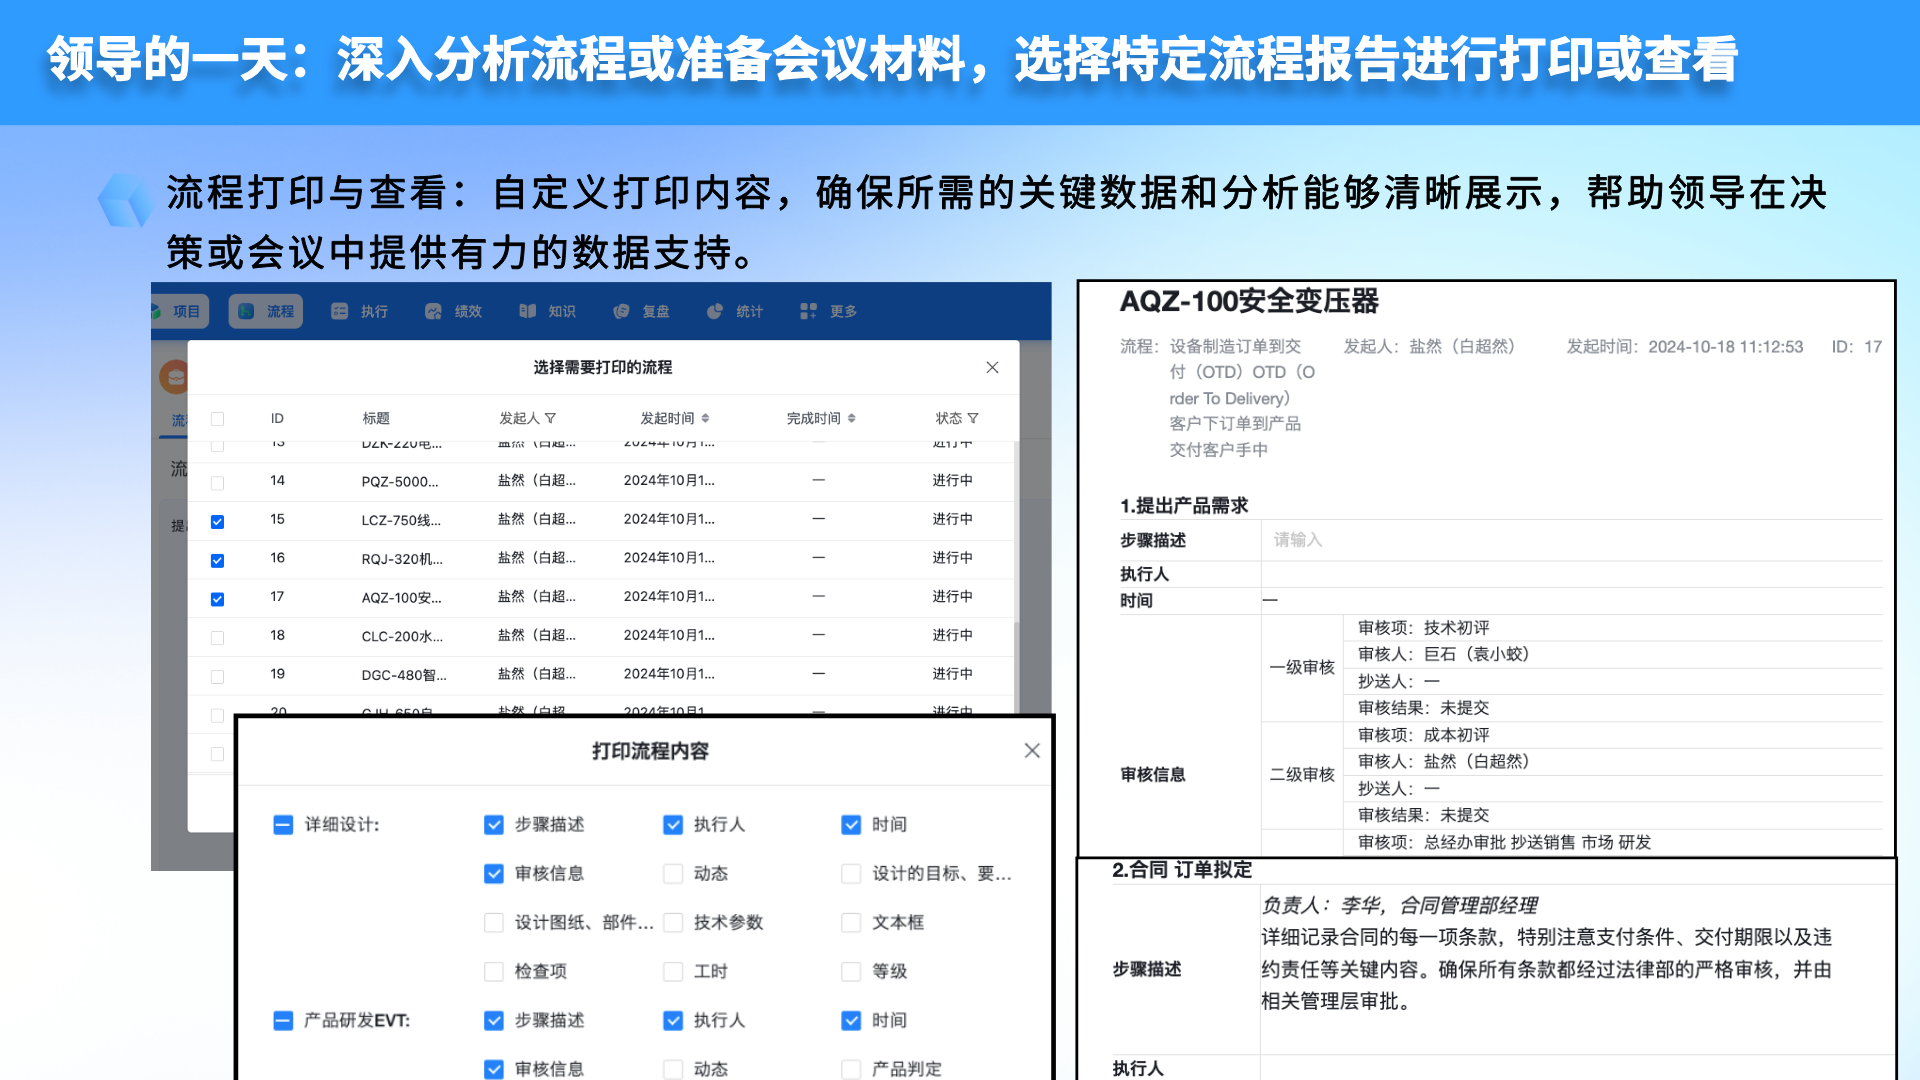
Task: Switch to the 项目 tab
Action: click(x=178, y=311)
